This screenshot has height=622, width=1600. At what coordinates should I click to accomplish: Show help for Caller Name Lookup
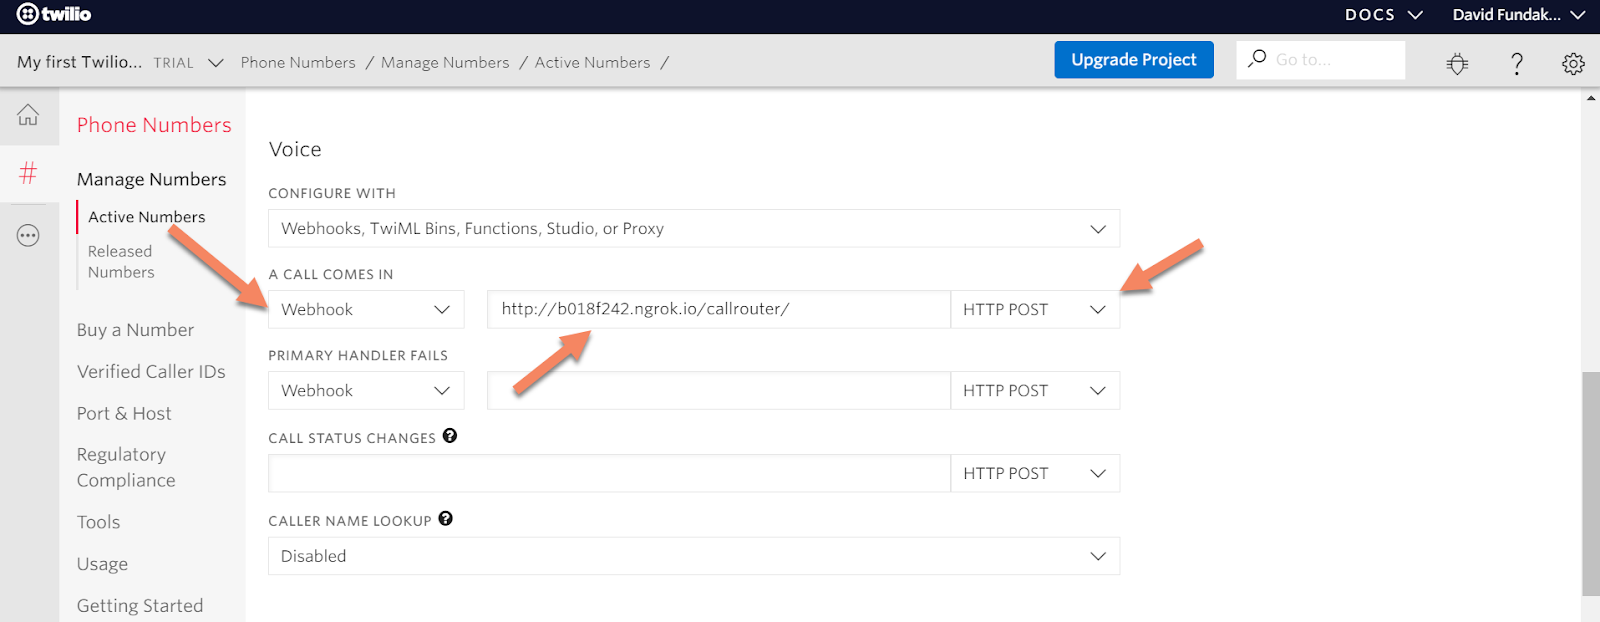pos(446,519)
